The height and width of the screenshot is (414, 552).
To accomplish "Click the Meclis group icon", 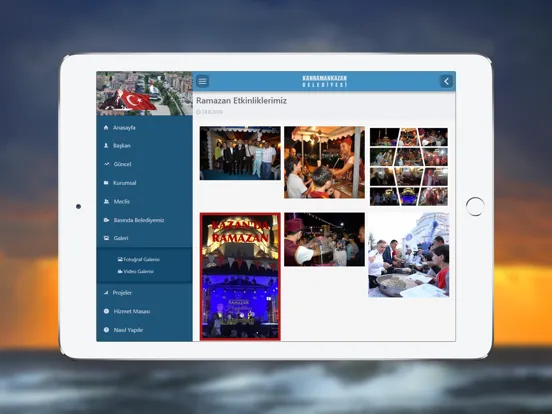I will coord(106,201).
